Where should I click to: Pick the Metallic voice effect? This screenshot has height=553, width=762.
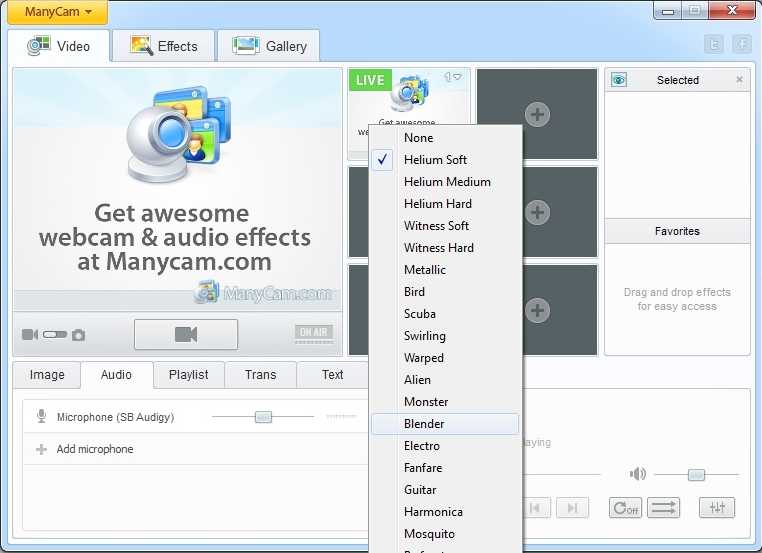click(445, 270)
